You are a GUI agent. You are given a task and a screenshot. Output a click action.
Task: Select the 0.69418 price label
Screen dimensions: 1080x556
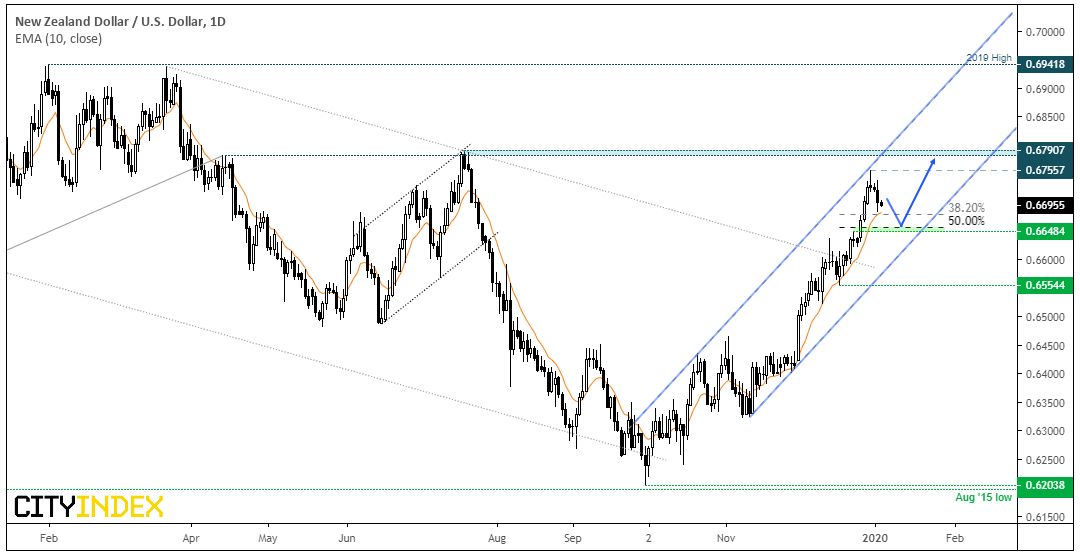point(1046,65)
